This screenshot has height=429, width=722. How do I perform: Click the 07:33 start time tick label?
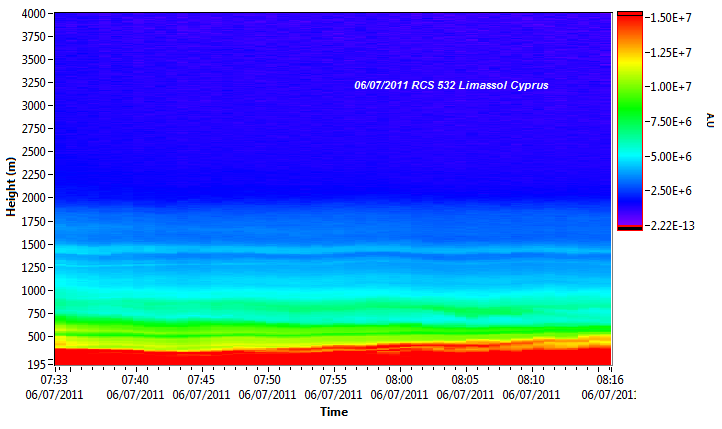tap(53, 381)
